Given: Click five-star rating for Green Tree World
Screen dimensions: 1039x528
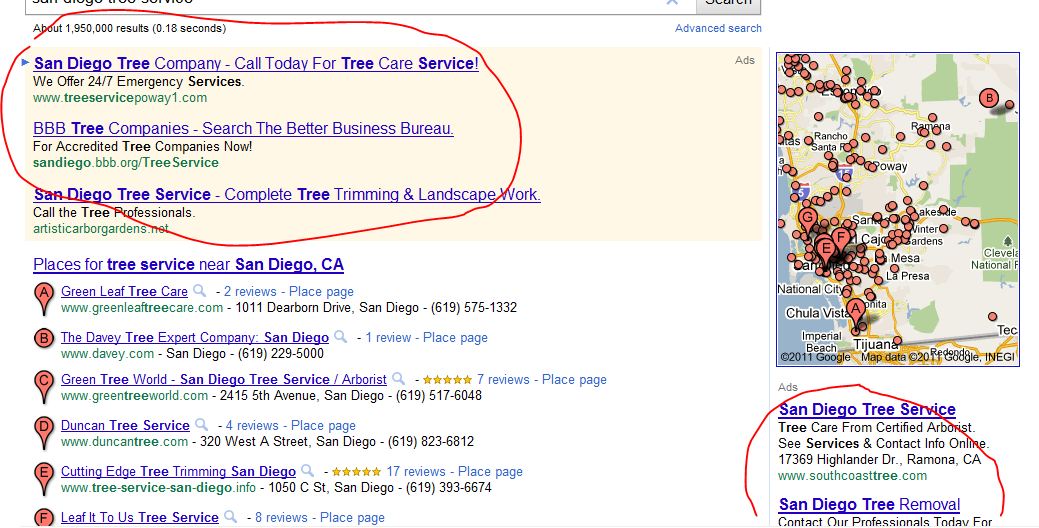Looking at the screenshot, I should click(447, 380).
